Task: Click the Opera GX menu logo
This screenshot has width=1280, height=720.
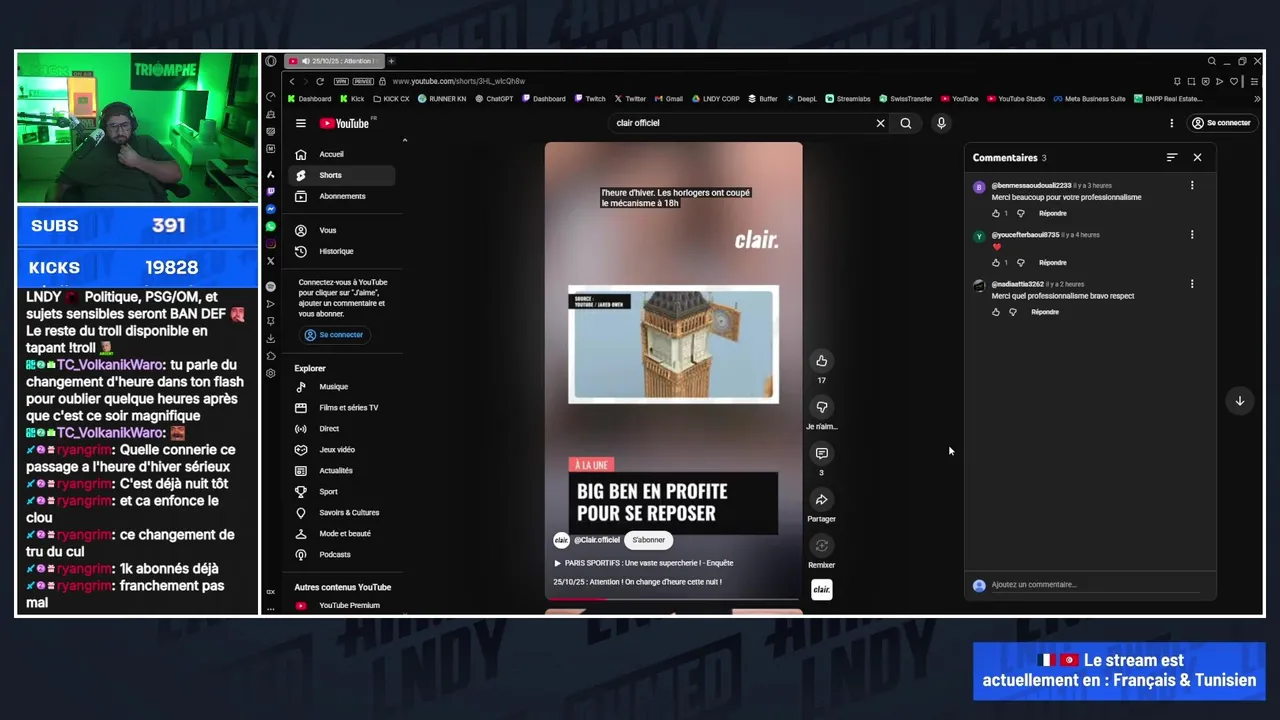Action: (270, 61)
